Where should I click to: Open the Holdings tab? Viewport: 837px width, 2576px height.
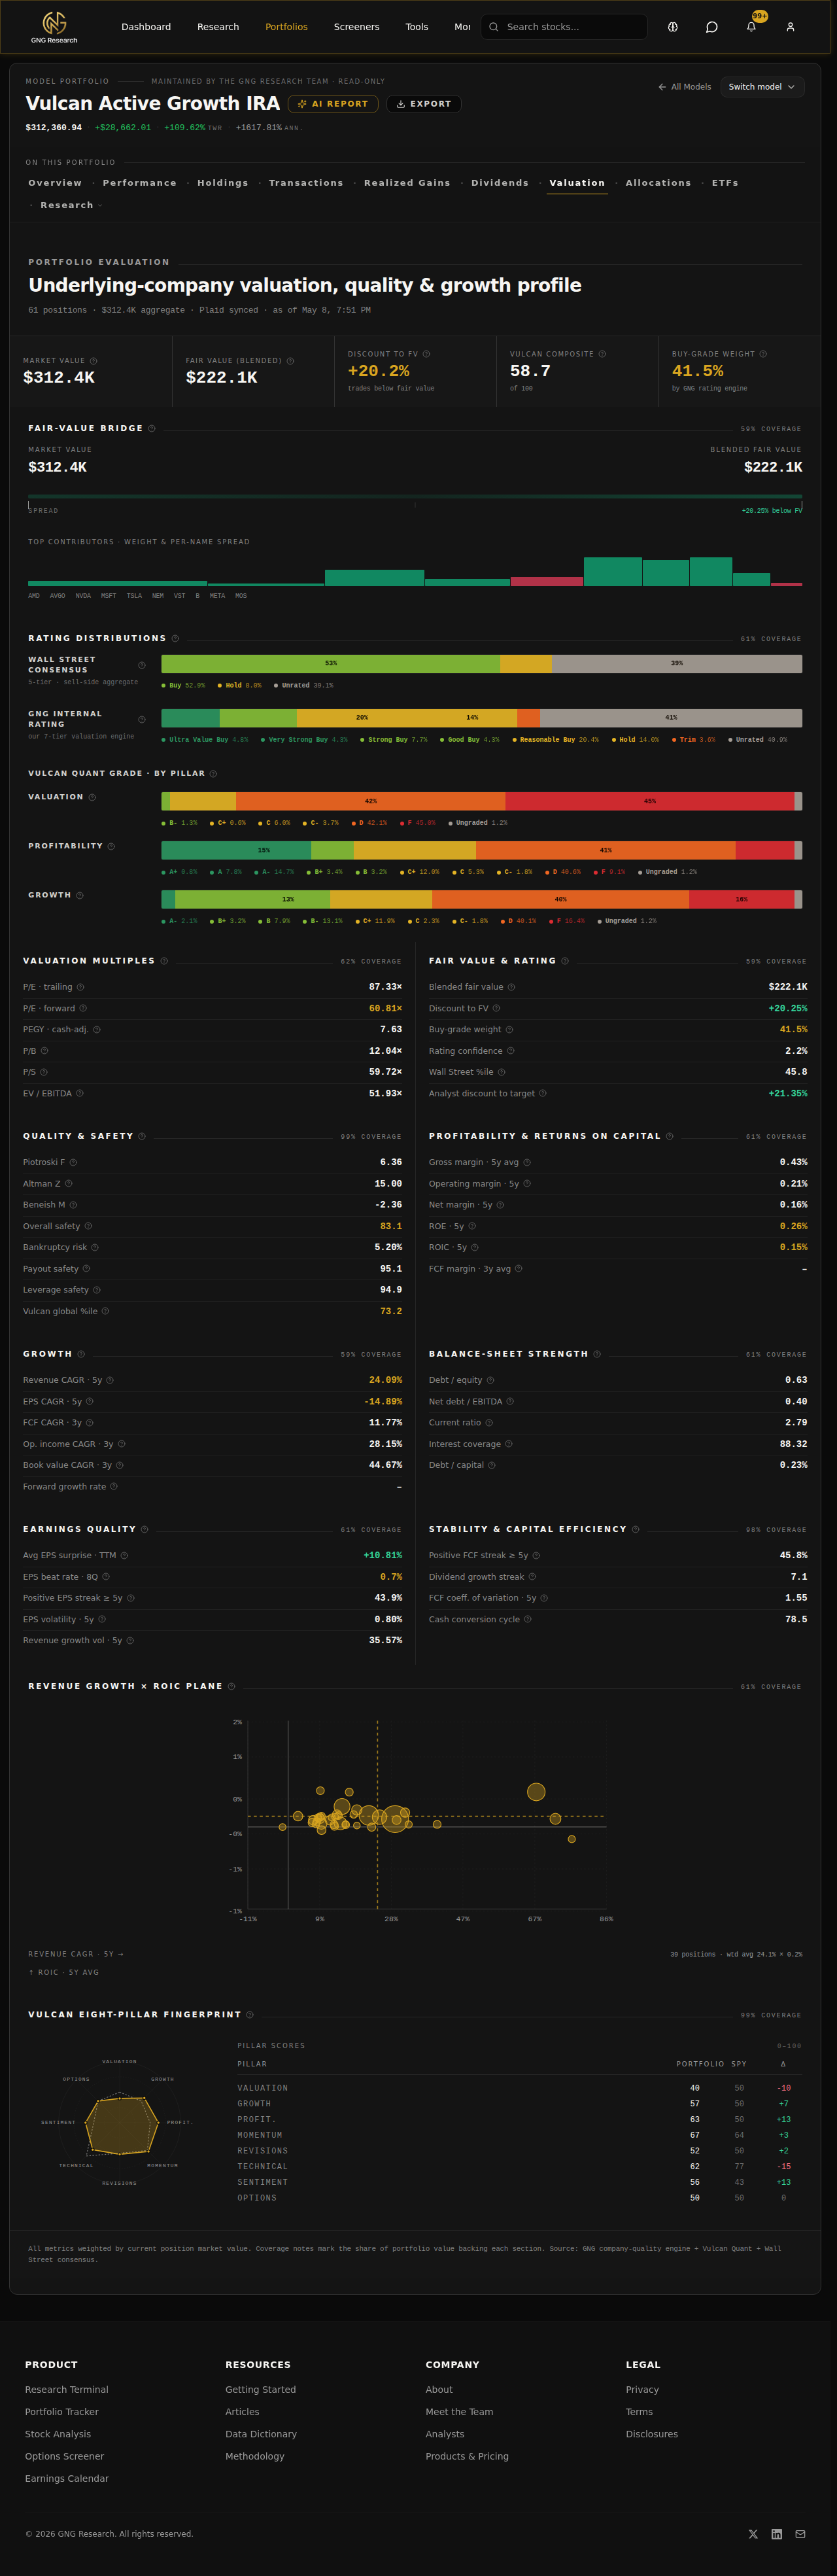click(x=222, y=183)
